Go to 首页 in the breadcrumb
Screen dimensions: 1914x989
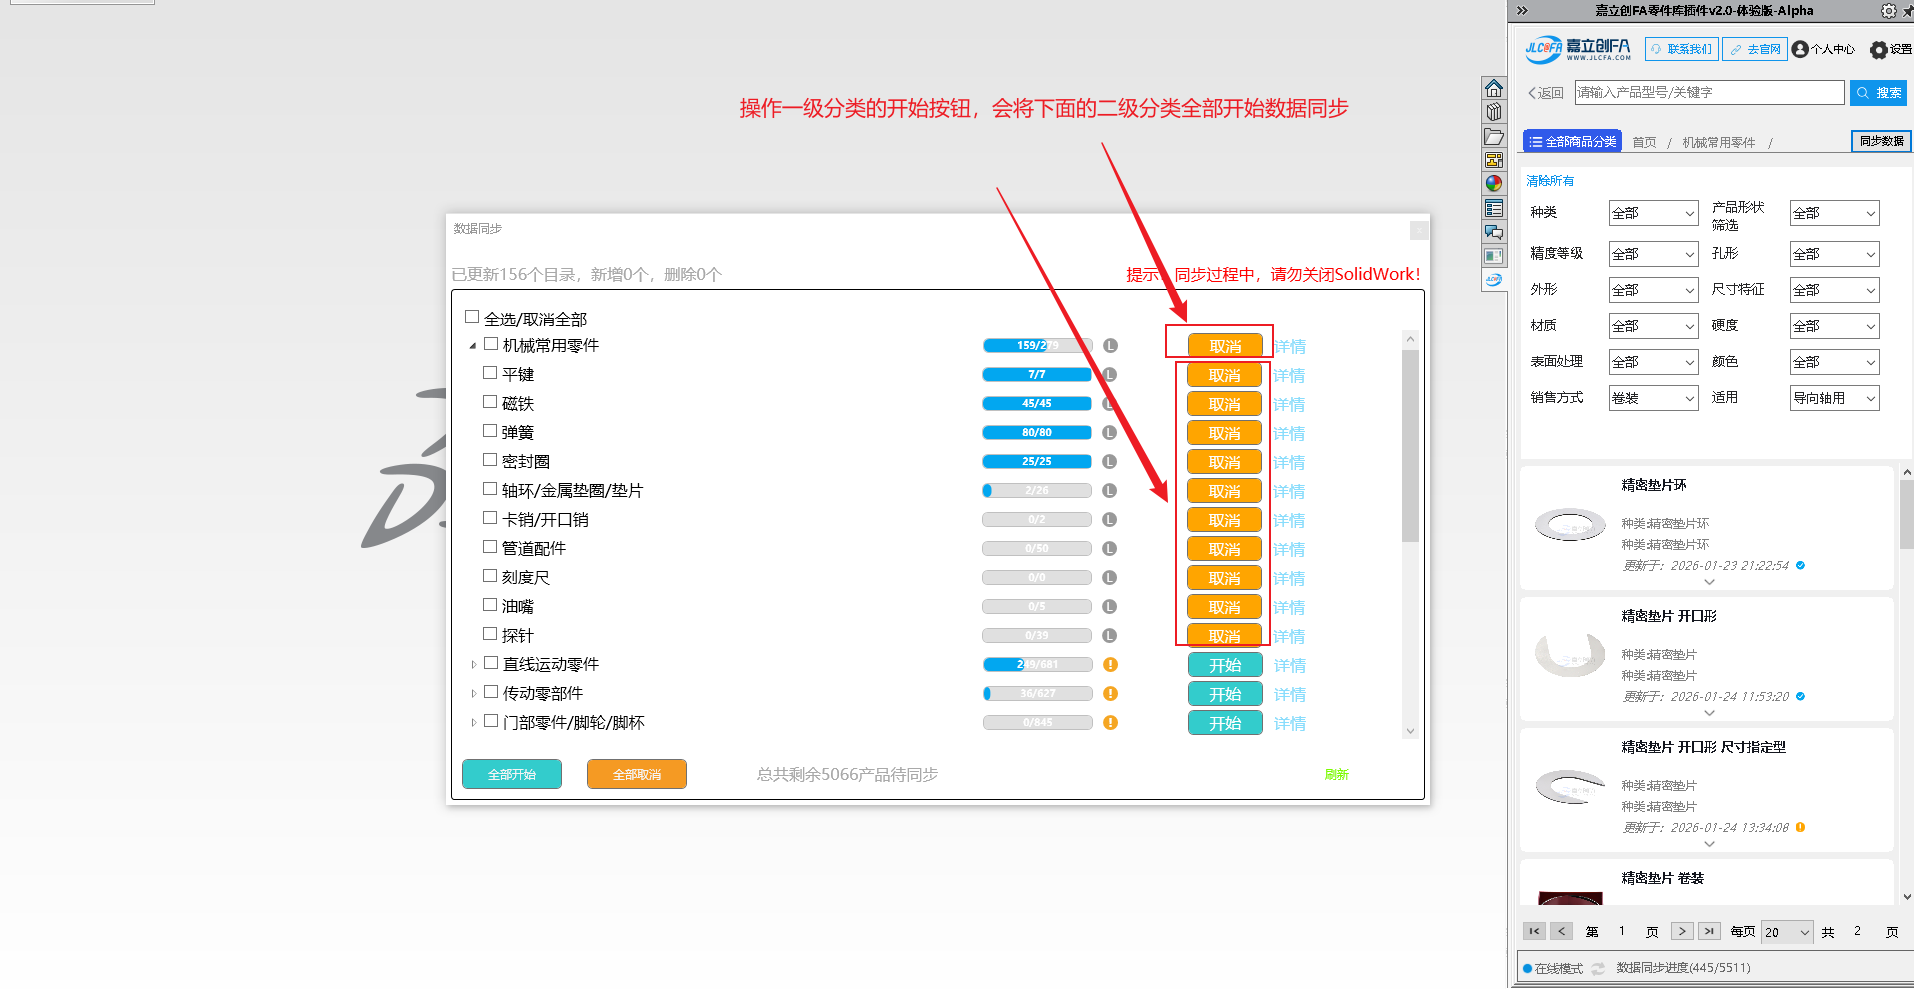click(1644, 143)
